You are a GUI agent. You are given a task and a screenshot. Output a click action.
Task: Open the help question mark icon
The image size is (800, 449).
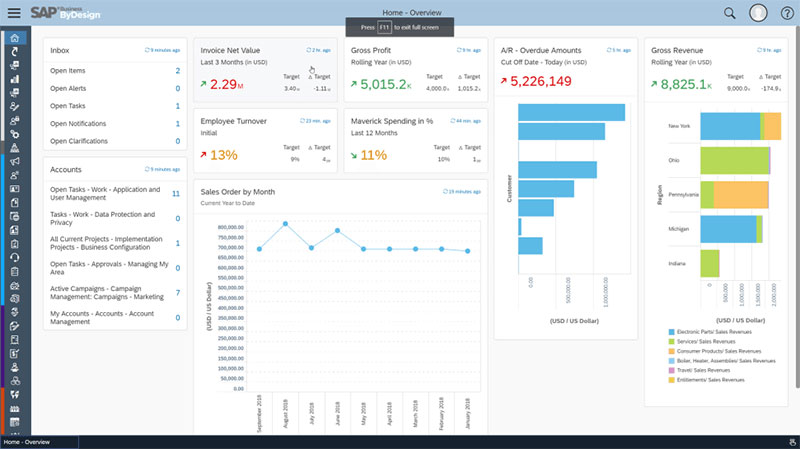[787, 13]
